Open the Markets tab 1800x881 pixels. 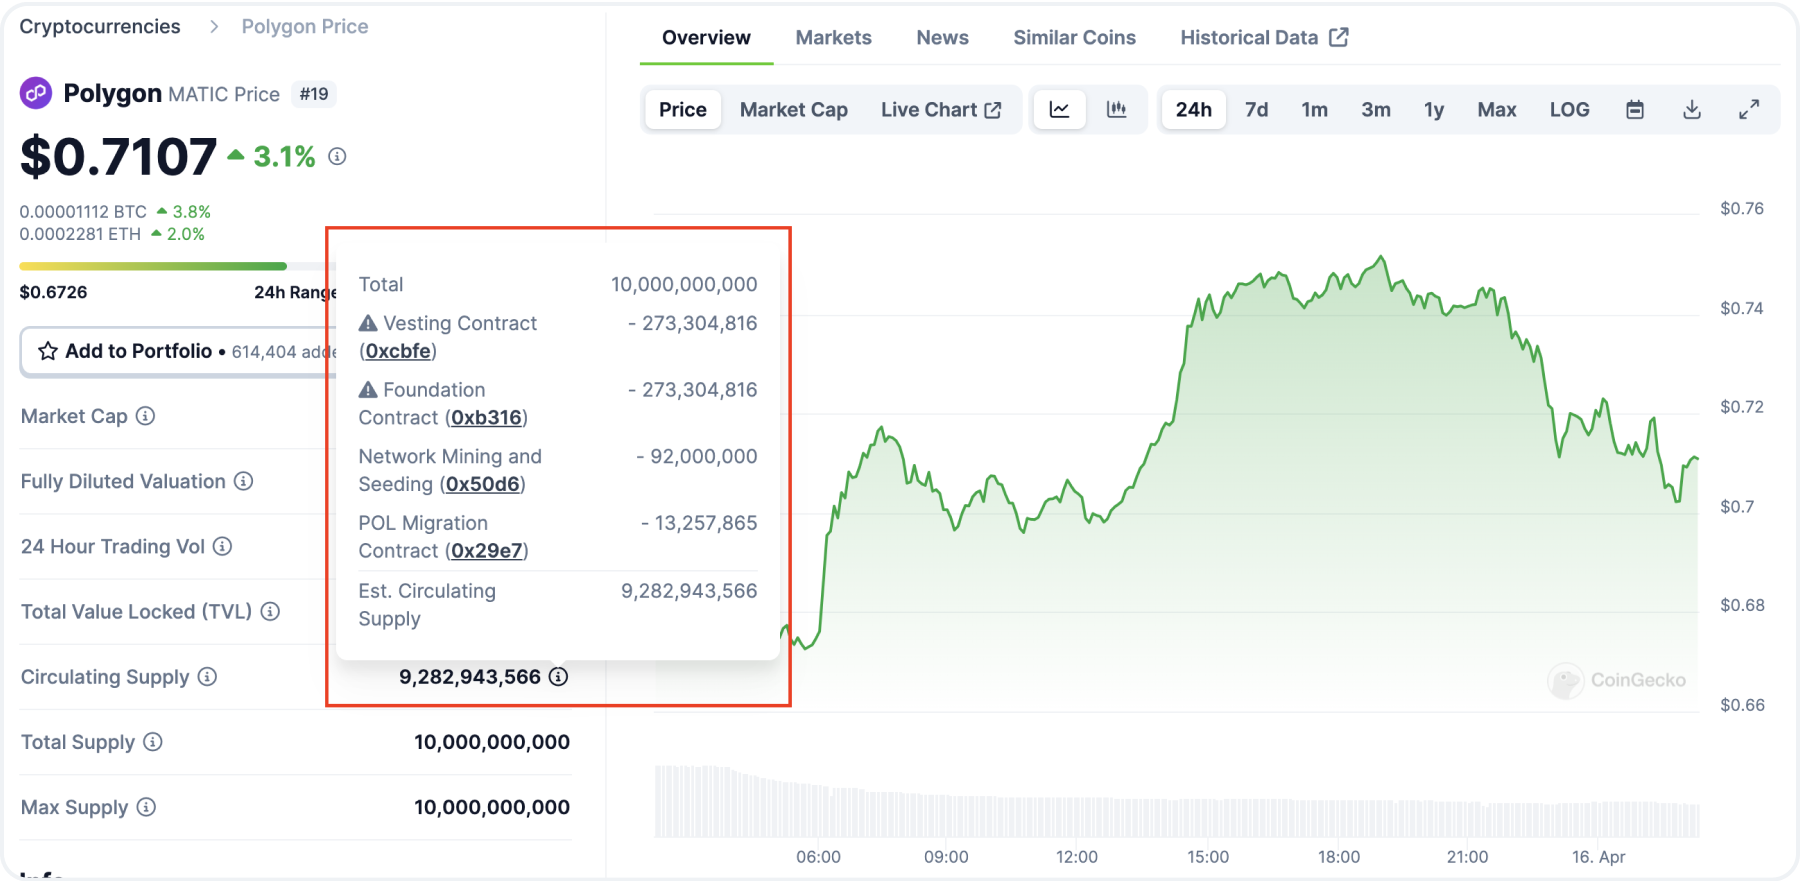point(833,38)
